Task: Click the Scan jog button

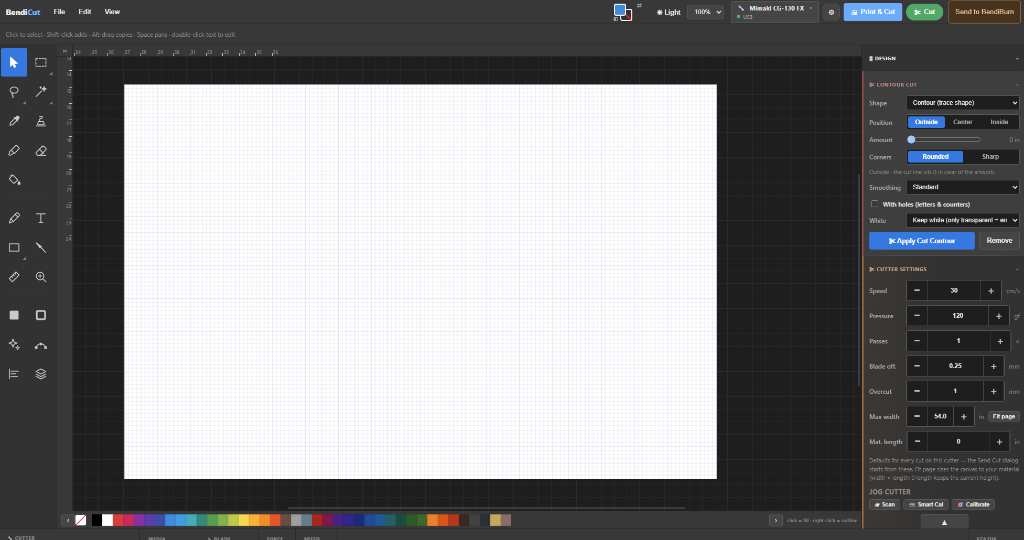Action: [884, 505]
